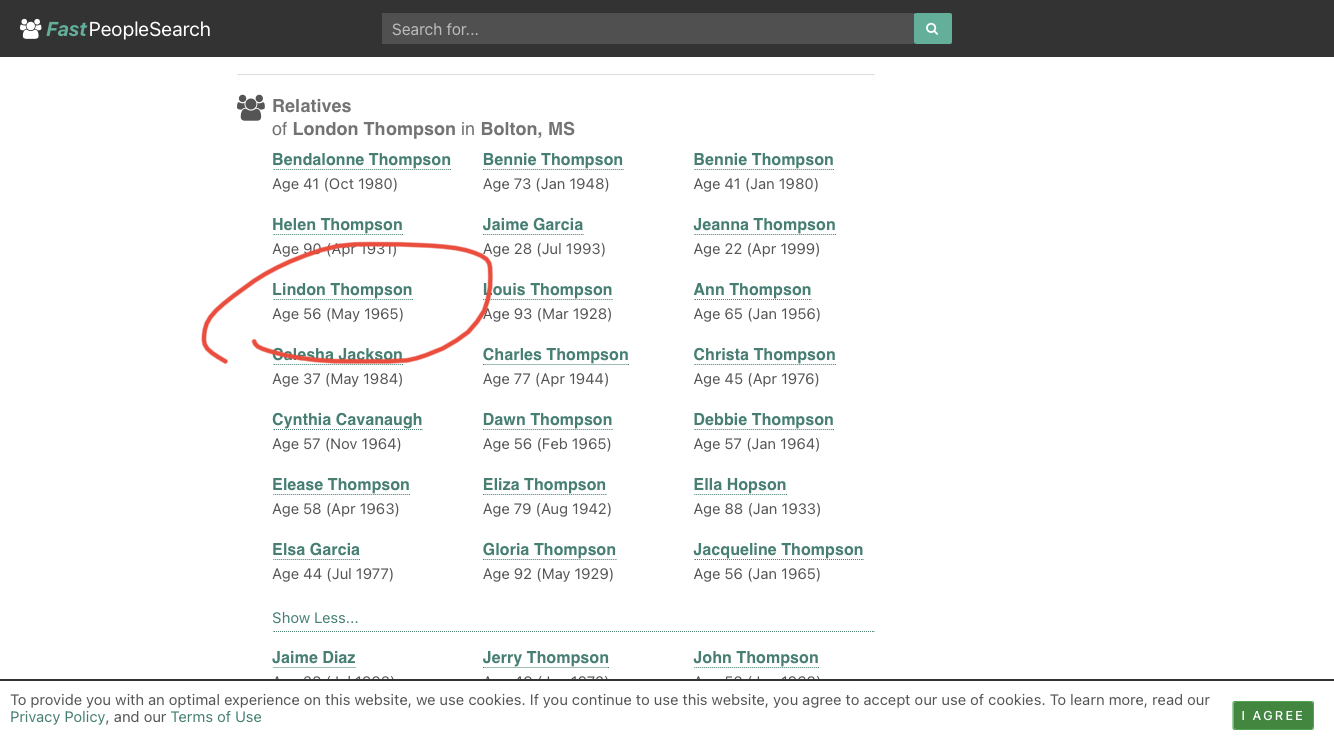This screenshot has width=1334, height=750.
Task: Click text 'Age 41 (Oct 1980)'
Action: coord(335,184)
